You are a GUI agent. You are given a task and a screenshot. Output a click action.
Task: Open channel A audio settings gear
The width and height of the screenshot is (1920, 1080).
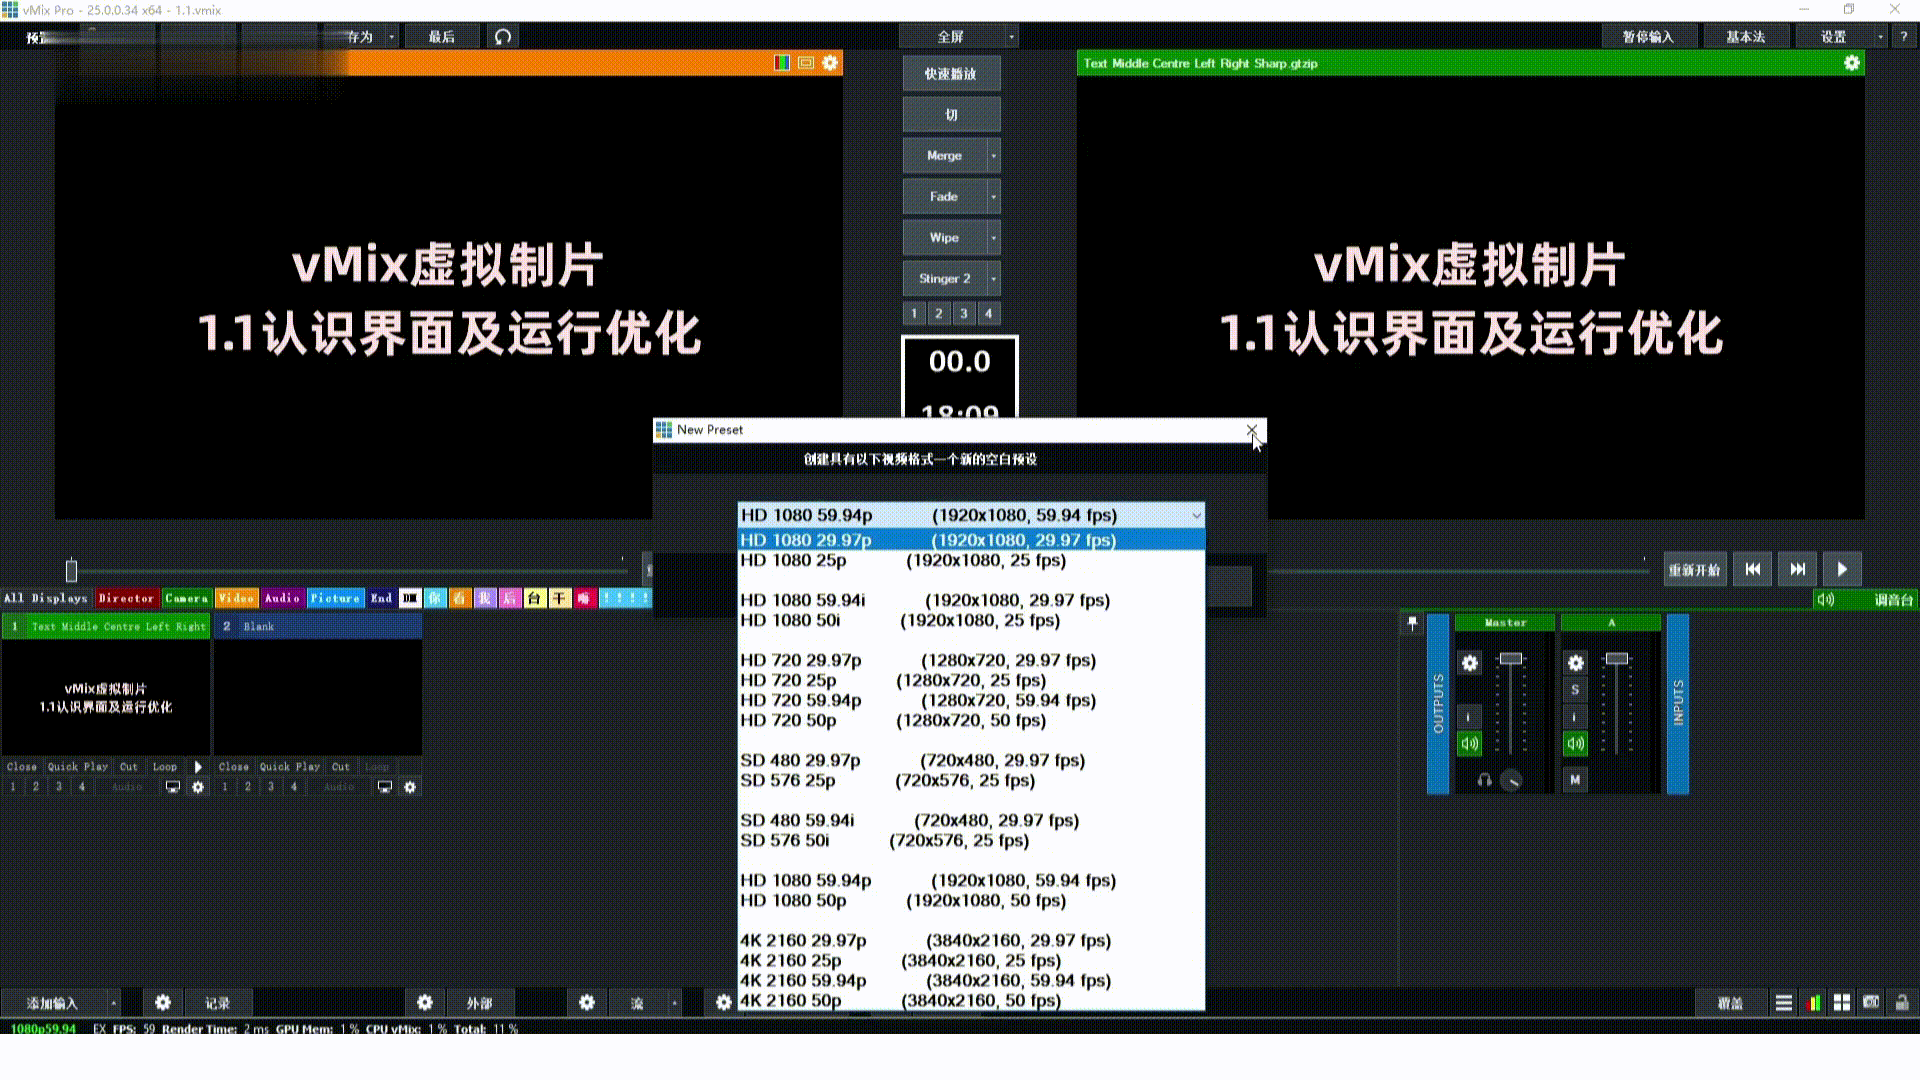click(1575, 663)
